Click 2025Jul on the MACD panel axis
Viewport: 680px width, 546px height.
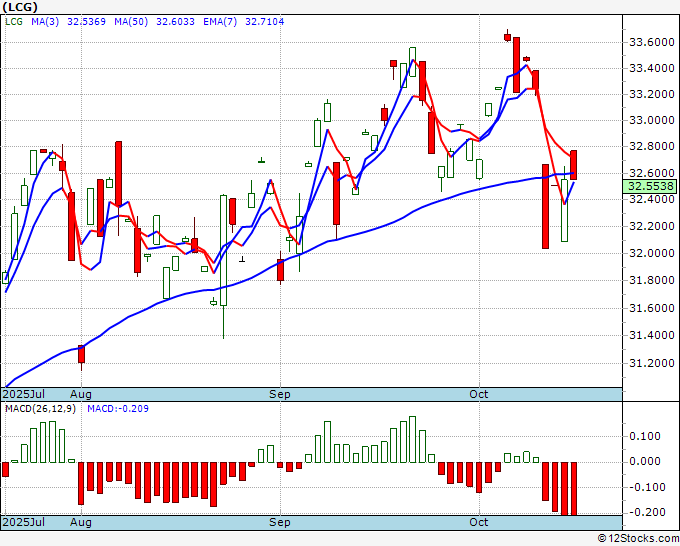click(23, 522)
